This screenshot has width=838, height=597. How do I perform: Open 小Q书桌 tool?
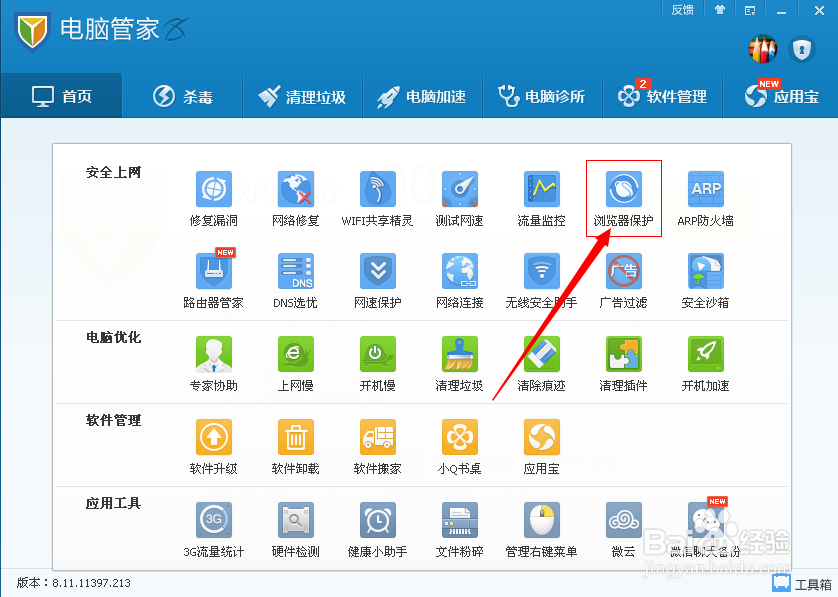coord(460,437)
